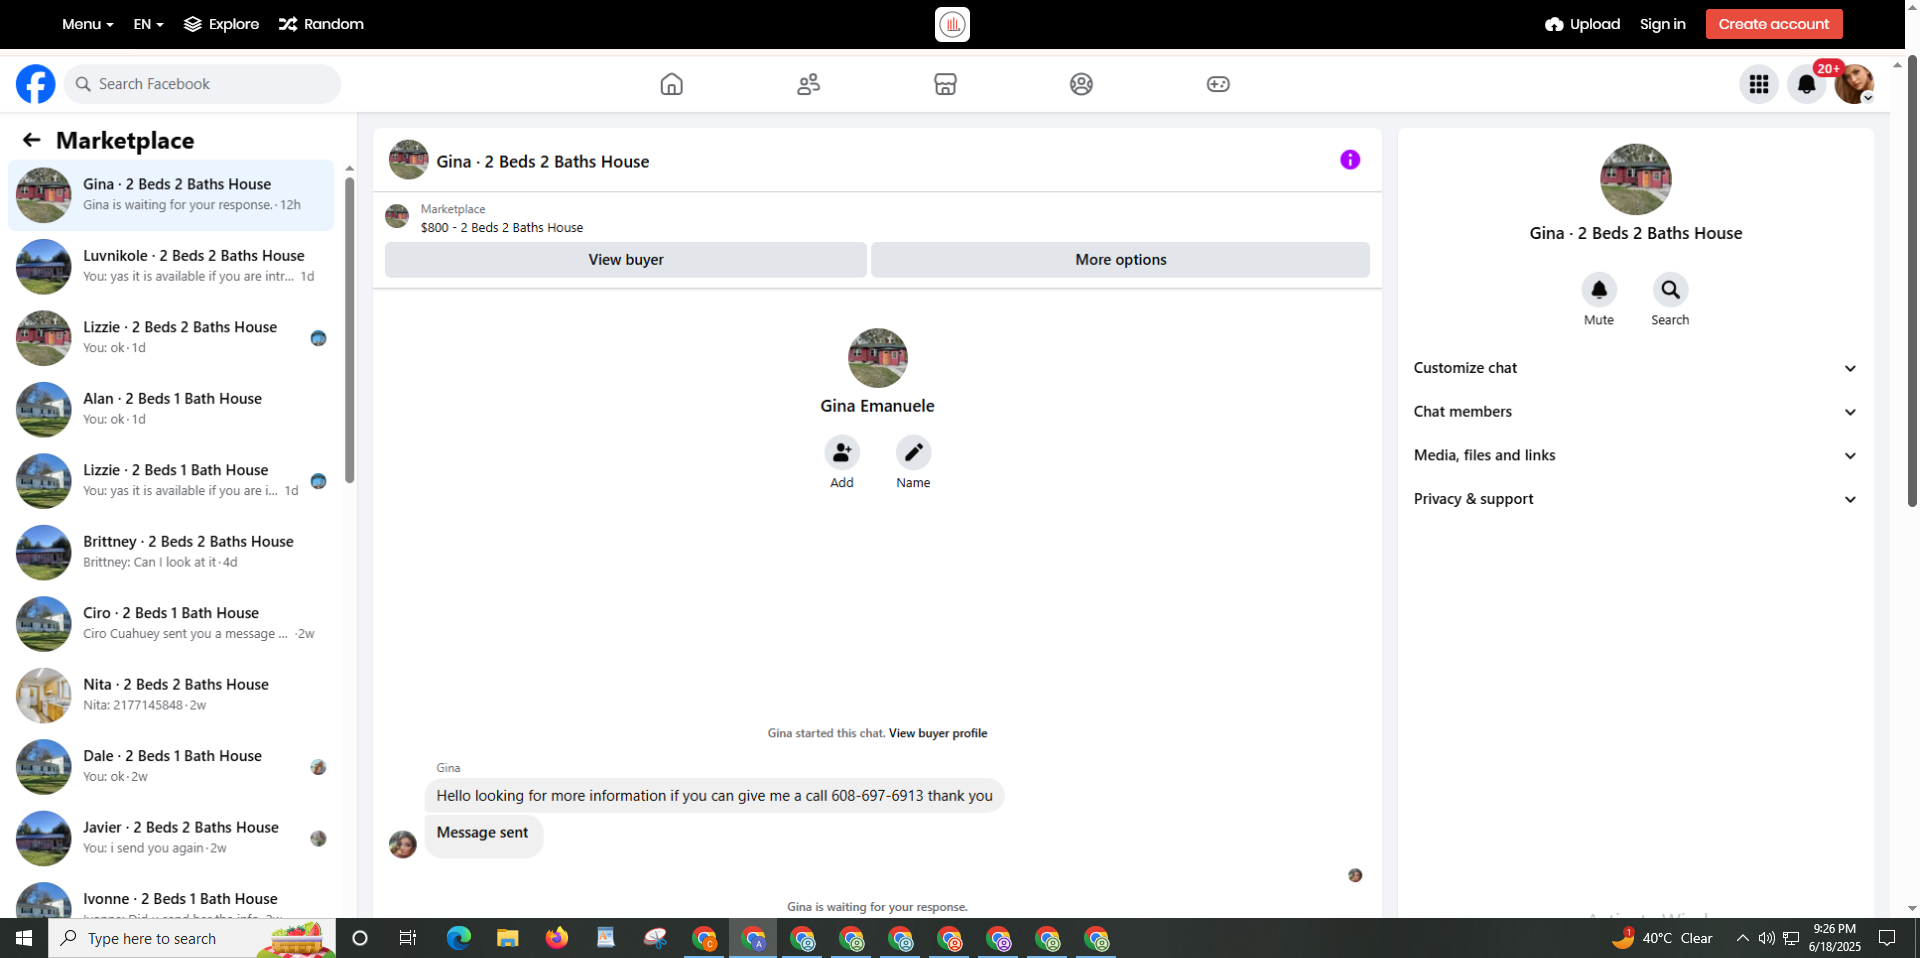1920x958 pixels.
Task: Click the centered site logo in black bar
Action: (952, 24)
